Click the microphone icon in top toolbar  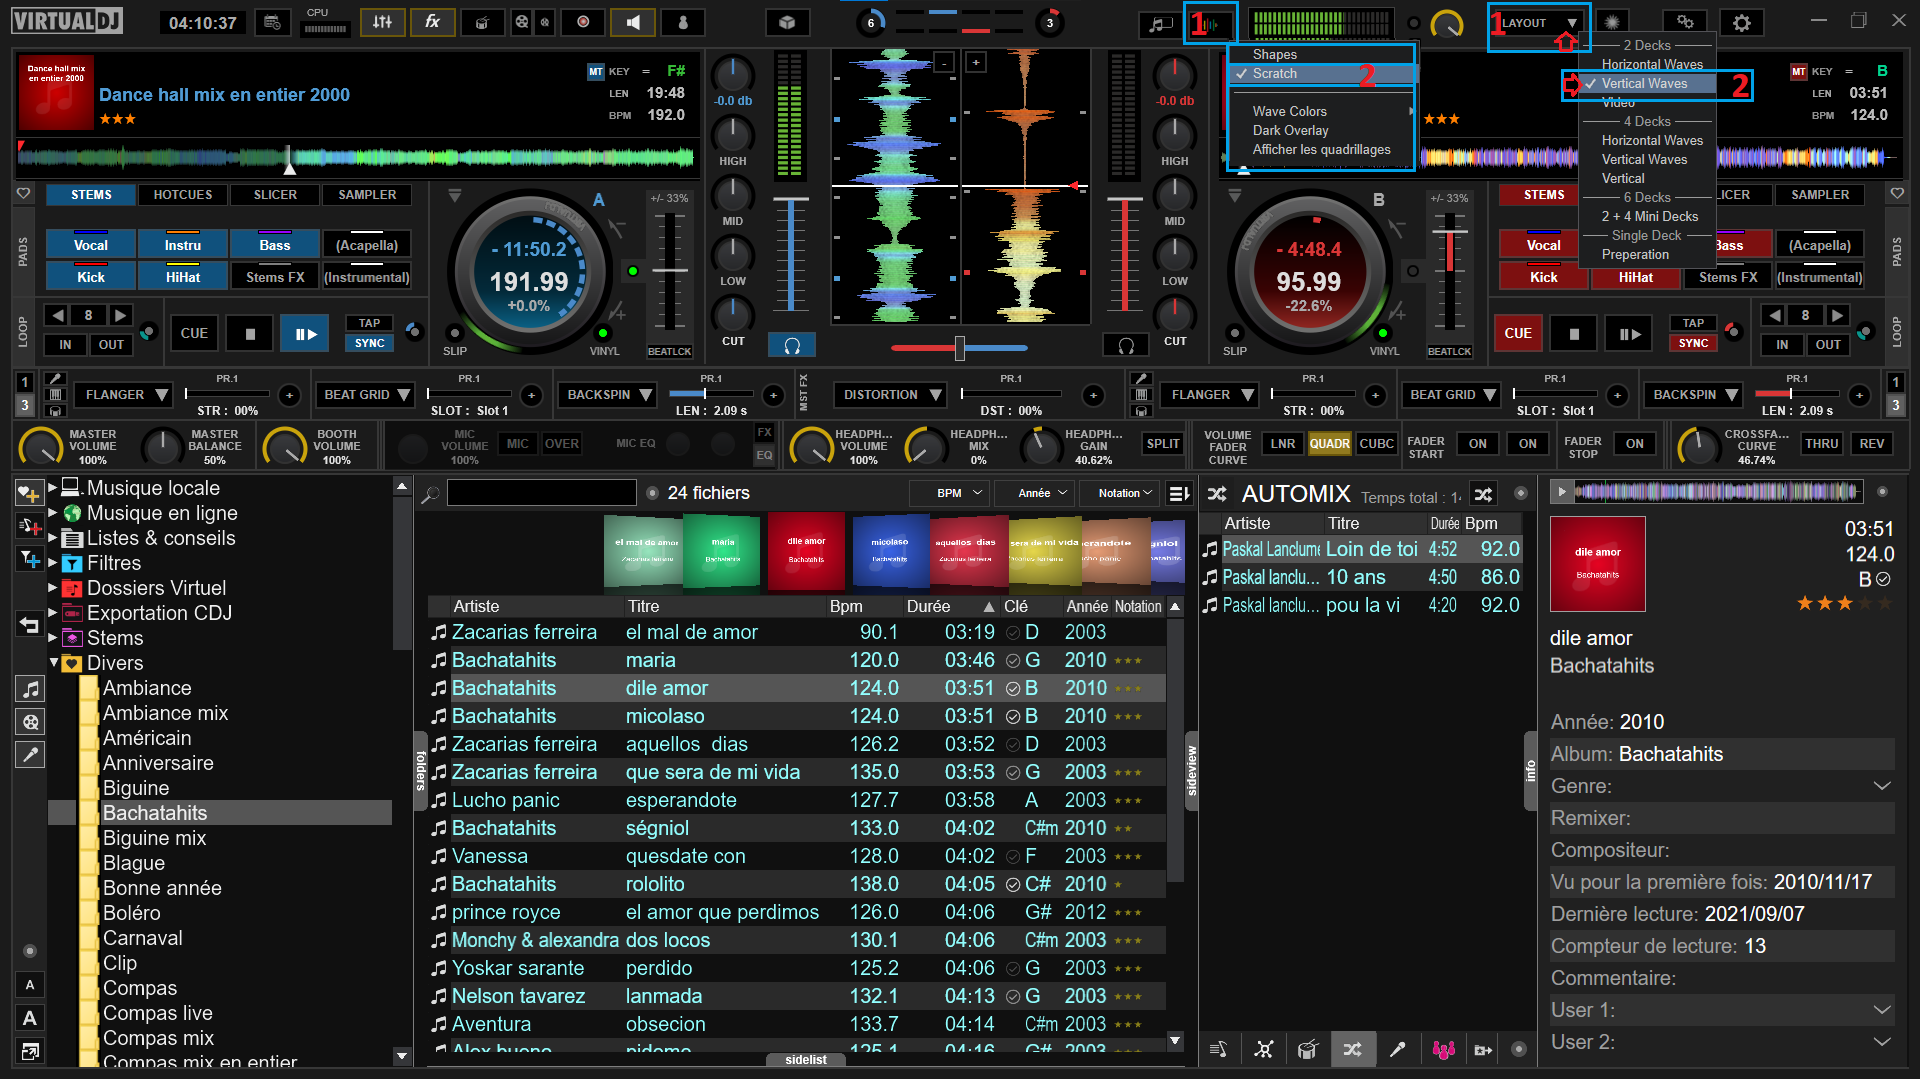click(x=683, y=22)
